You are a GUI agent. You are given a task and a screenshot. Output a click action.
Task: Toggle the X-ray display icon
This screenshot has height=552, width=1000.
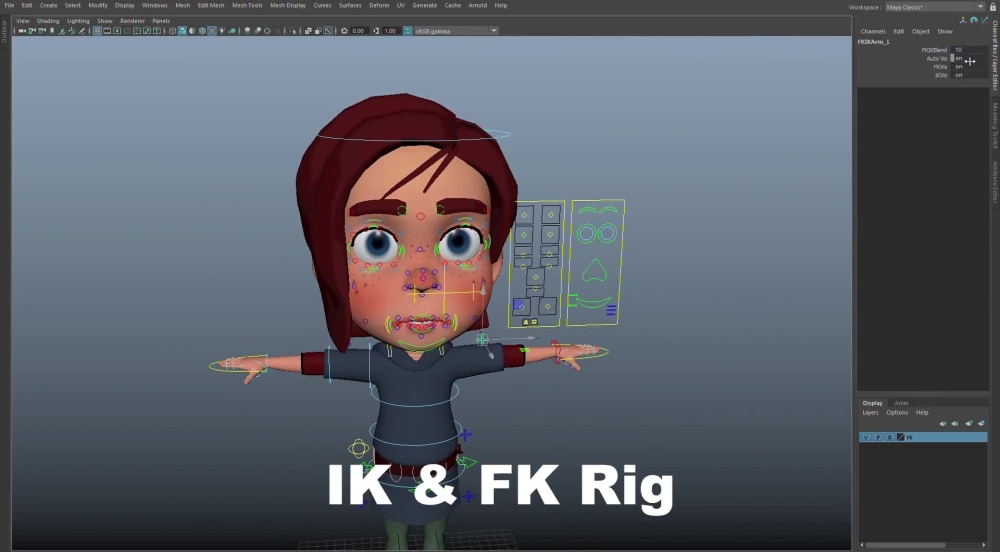click(308, 31)
